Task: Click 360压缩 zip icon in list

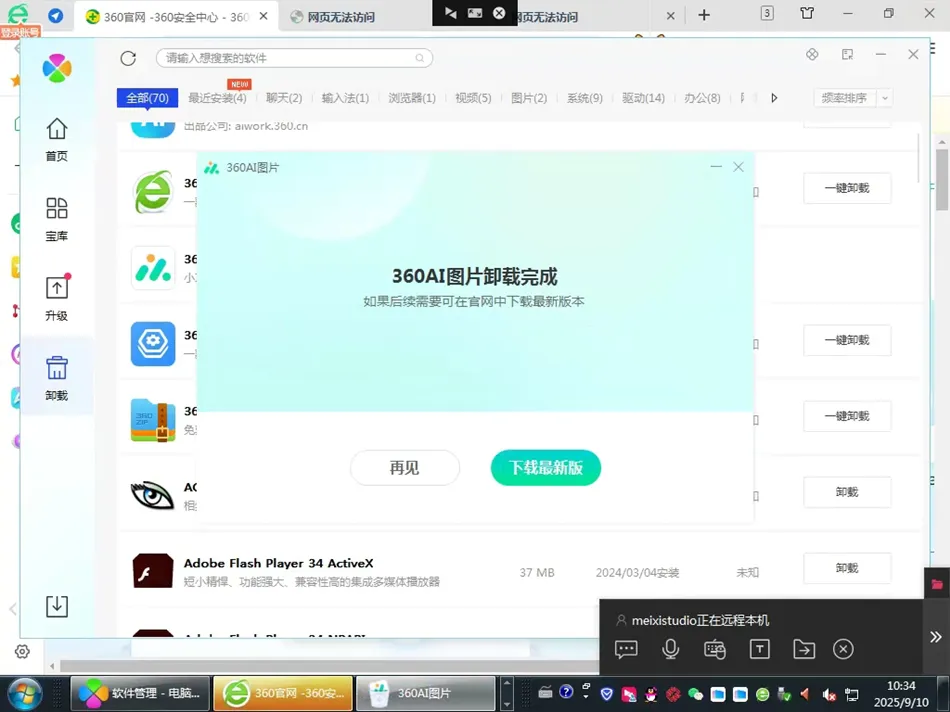Action: coord(153,420)
